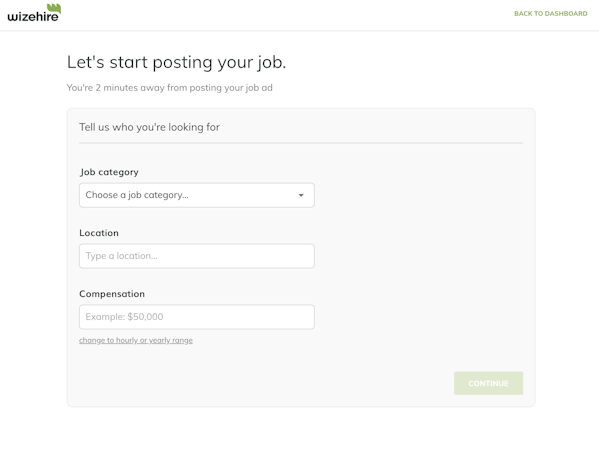Click the 'Let's start posting your job.' heading

(176, 62)
